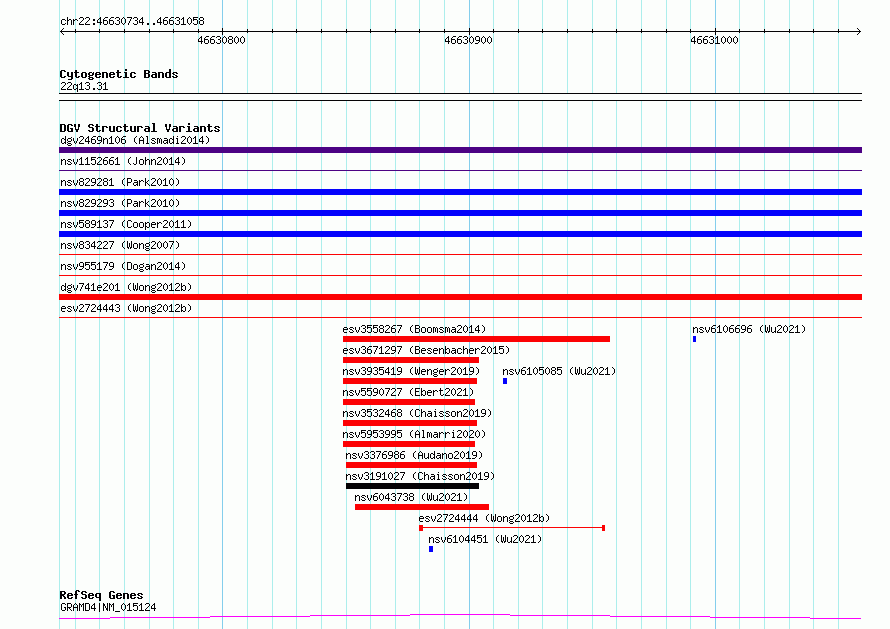This screenshot has width=890, height=629.
Task: Select the nsv6043738 (Wu2021) label
Action: [412, 497]
